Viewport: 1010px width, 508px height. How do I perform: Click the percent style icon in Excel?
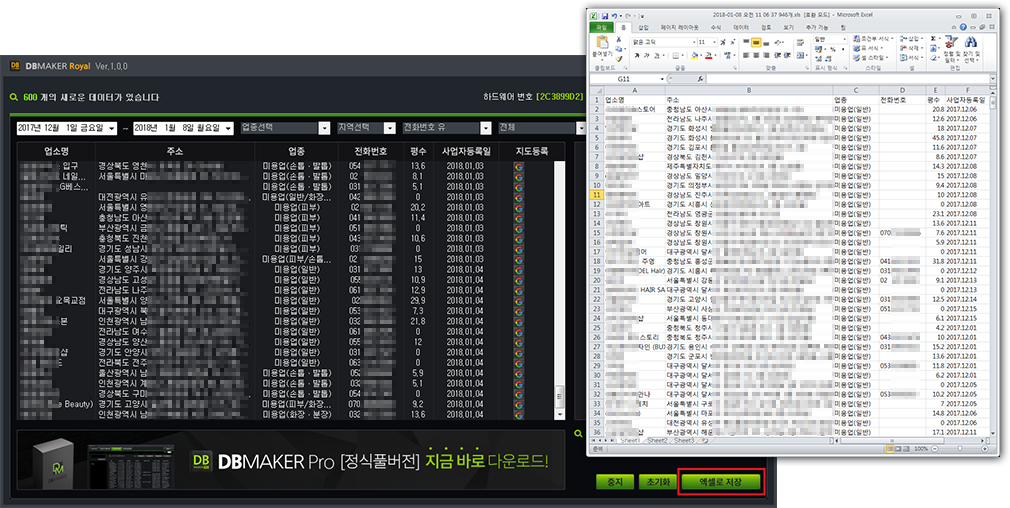(832, 49)
